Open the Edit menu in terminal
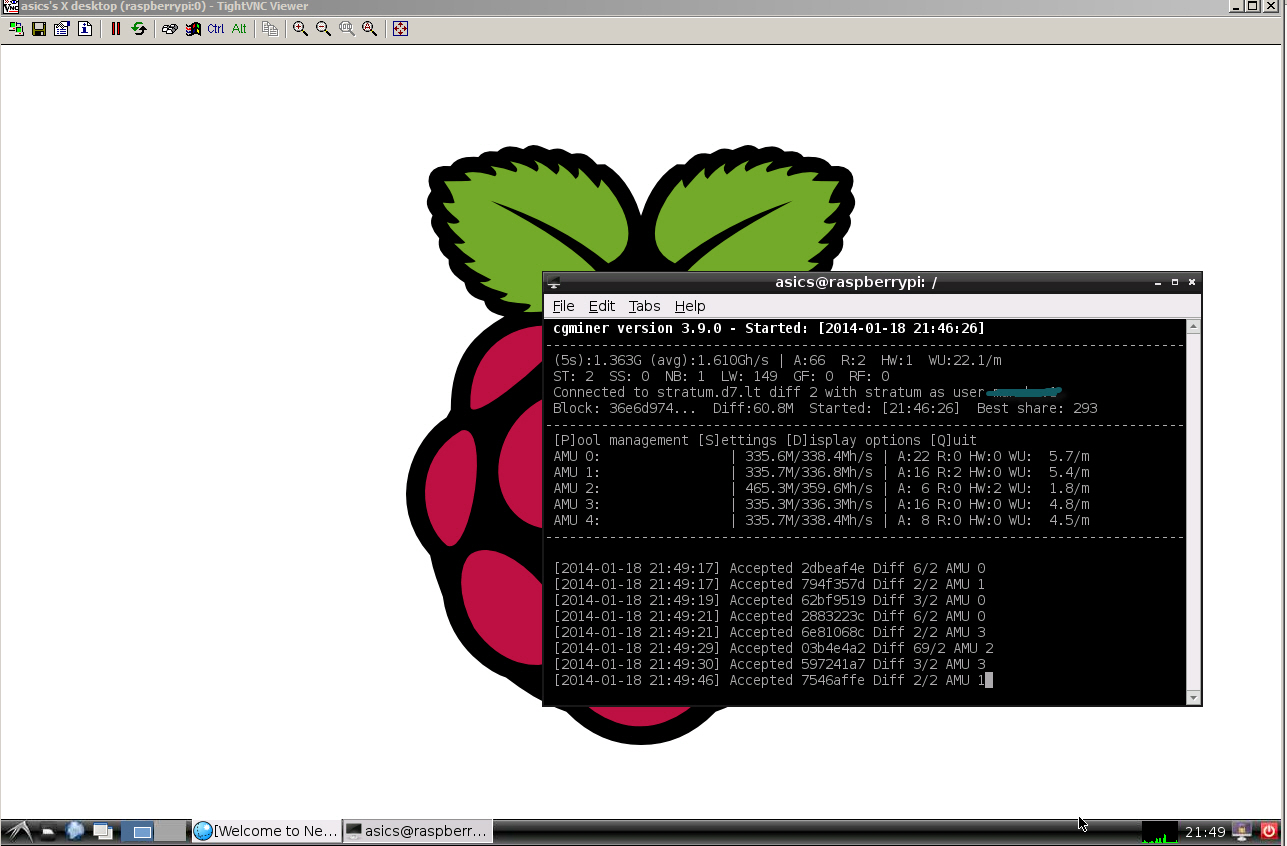The image size is (1287, 846). click(602, 306)
